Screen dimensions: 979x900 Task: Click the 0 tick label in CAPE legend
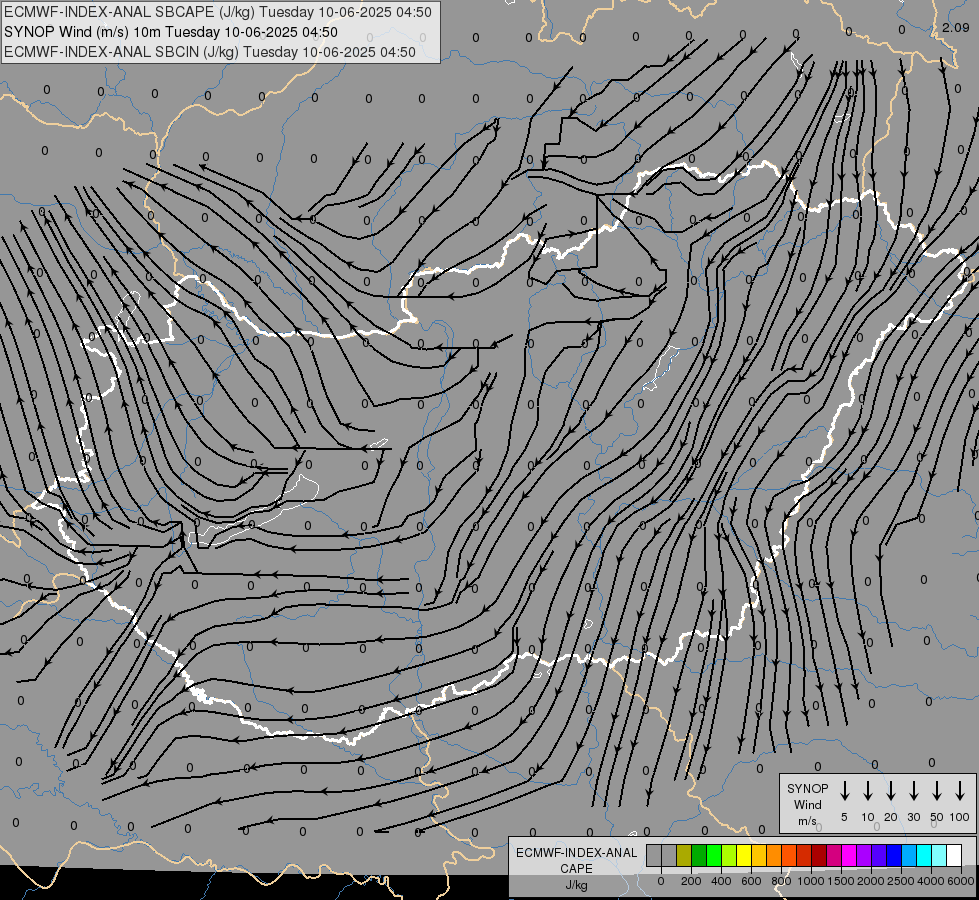point(661,881)
